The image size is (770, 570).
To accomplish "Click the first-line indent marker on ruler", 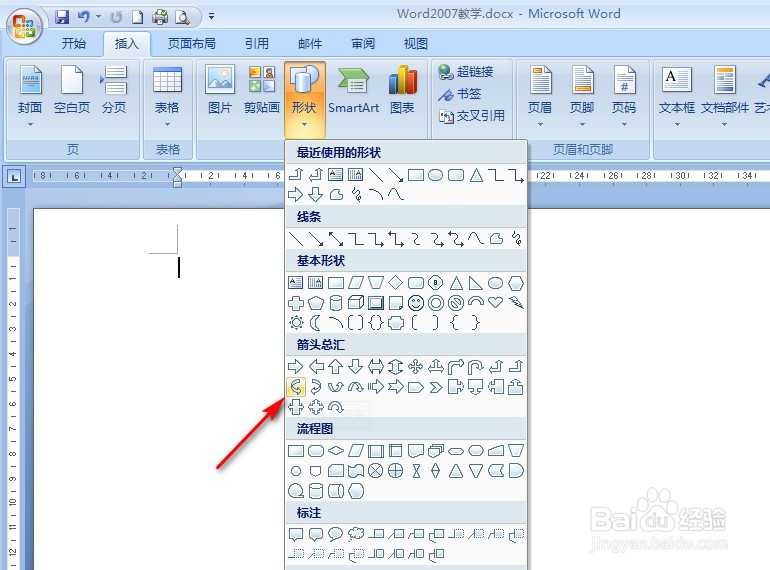I will (x=178, y=171).
